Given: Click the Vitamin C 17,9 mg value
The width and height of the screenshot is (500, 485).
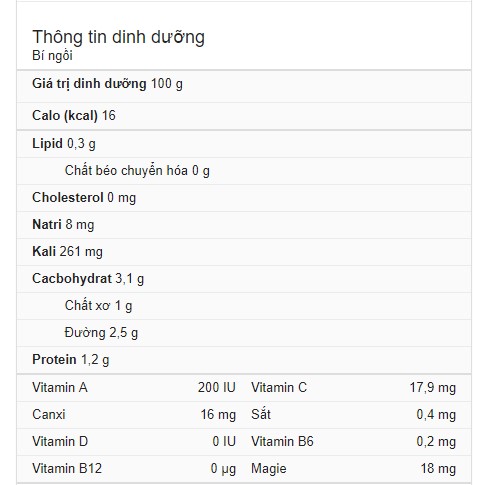Looking at the screenshot, I should (x=433, y=388).
